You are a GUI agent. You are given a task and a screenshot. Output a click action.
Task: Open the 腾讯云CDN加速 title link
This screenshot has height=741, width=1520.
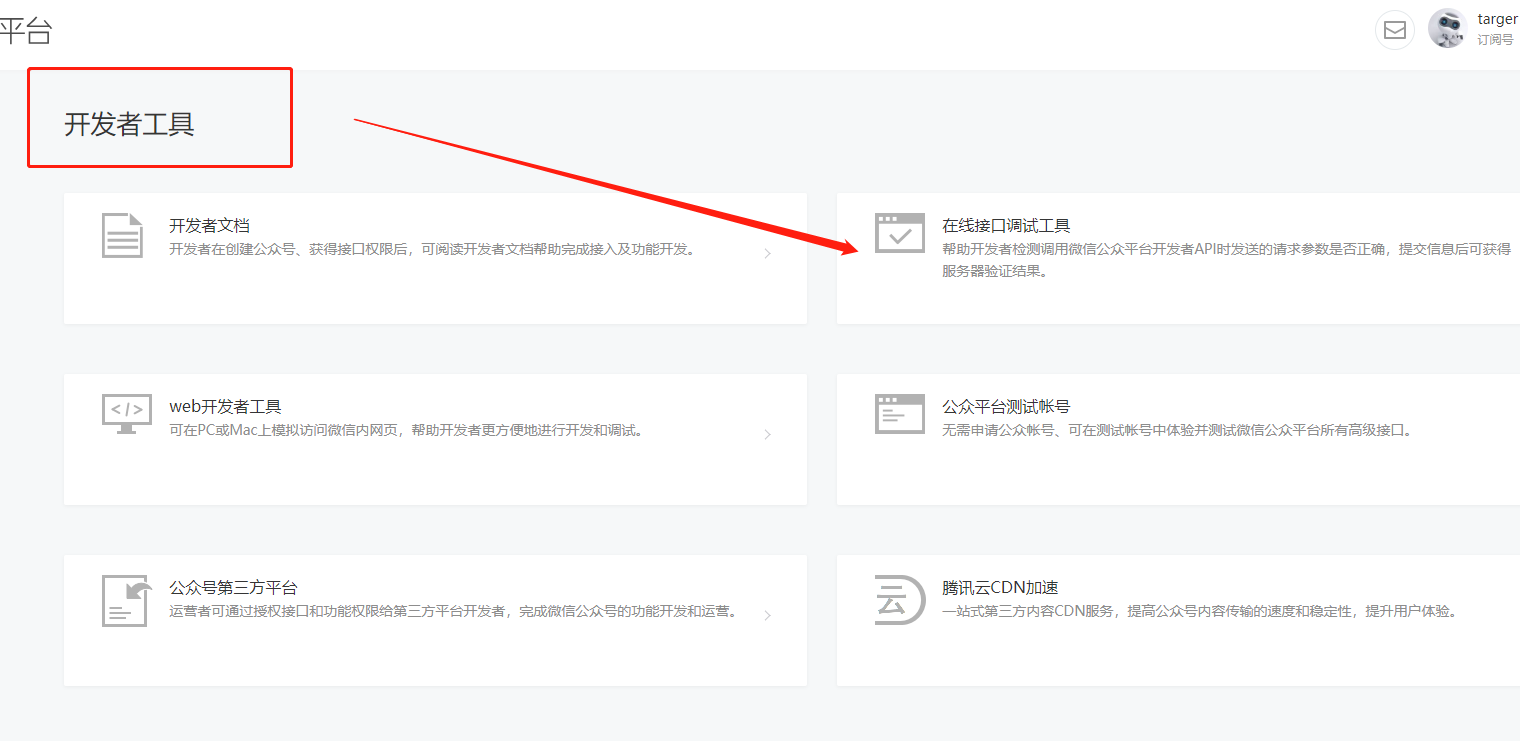pyautogui.click(x=1000, y=588)
